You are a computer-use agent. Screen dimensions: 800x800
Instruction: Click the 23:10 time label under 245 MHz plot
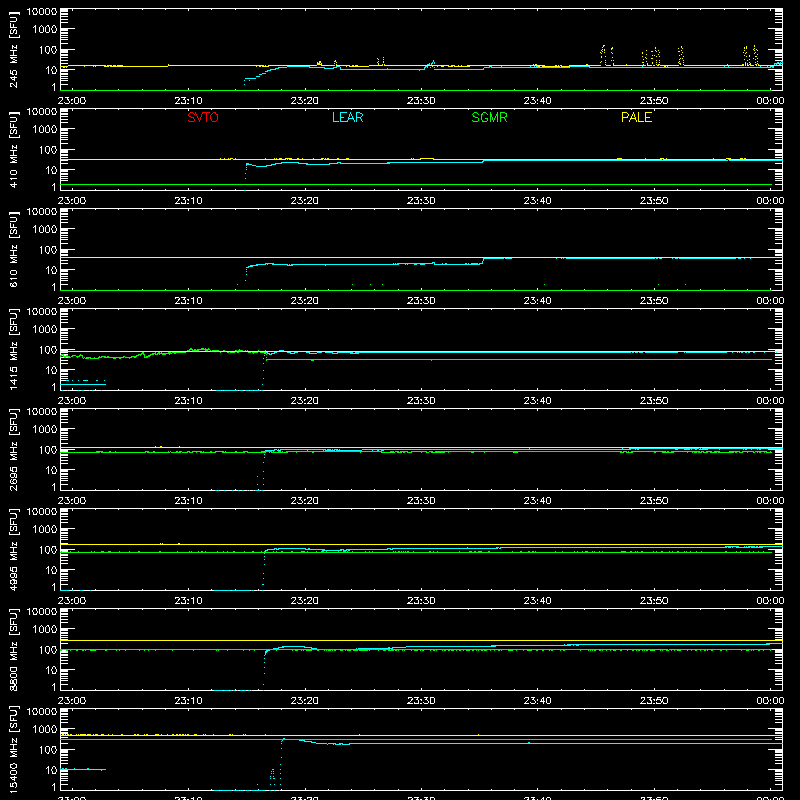tap(188, 101)
